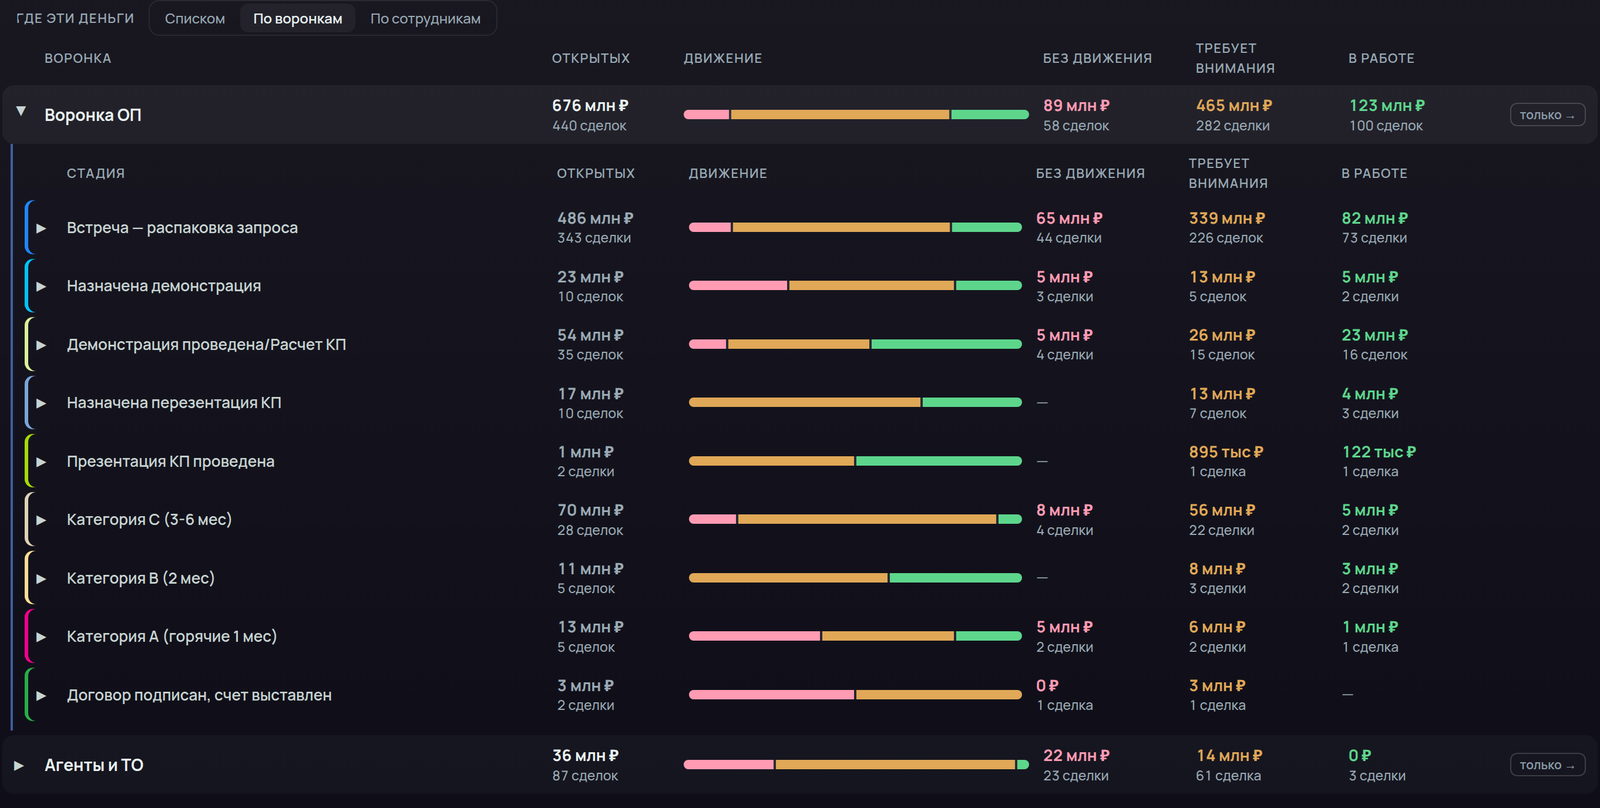
Task: Expand stage «Встреча — распаковка запроса»
Action: click(x=41, y=228)
